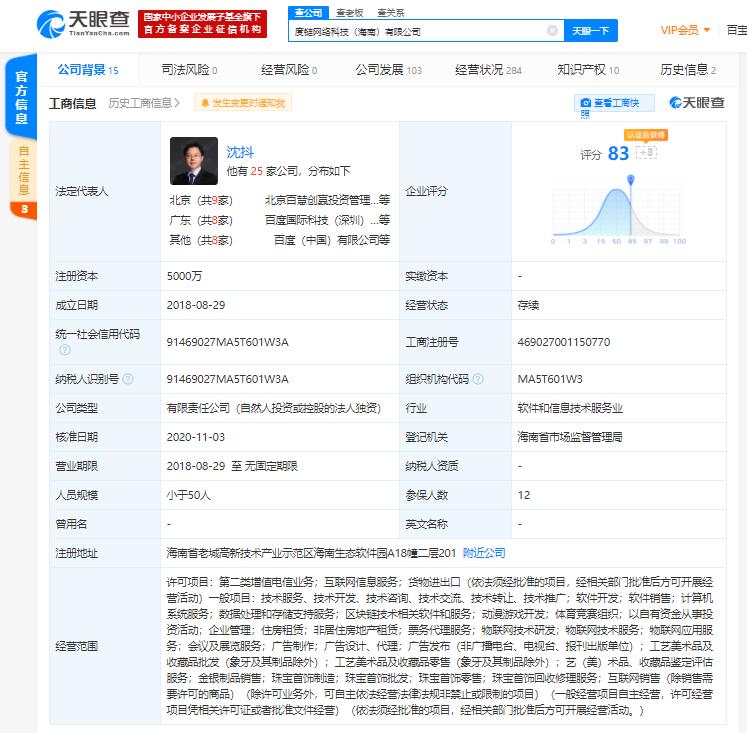Click the organization code MA5T601W3
This screenshot has width=747, height=733.
tap(550, 379)
